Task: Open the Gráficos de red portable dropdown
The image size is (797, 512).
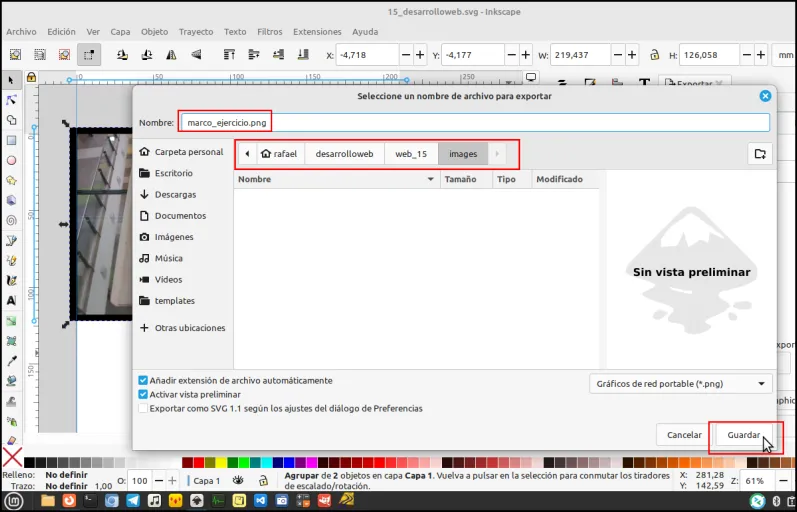Action: (681, 384)
